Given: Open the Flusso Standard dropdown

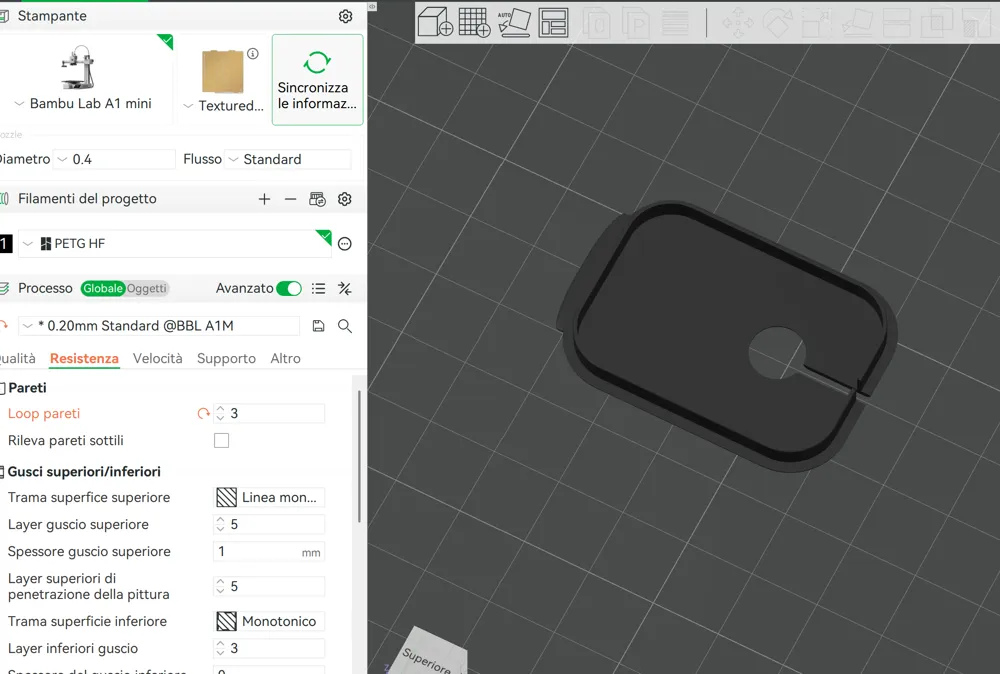Looking at the screenshot, I should pos(288,159).
